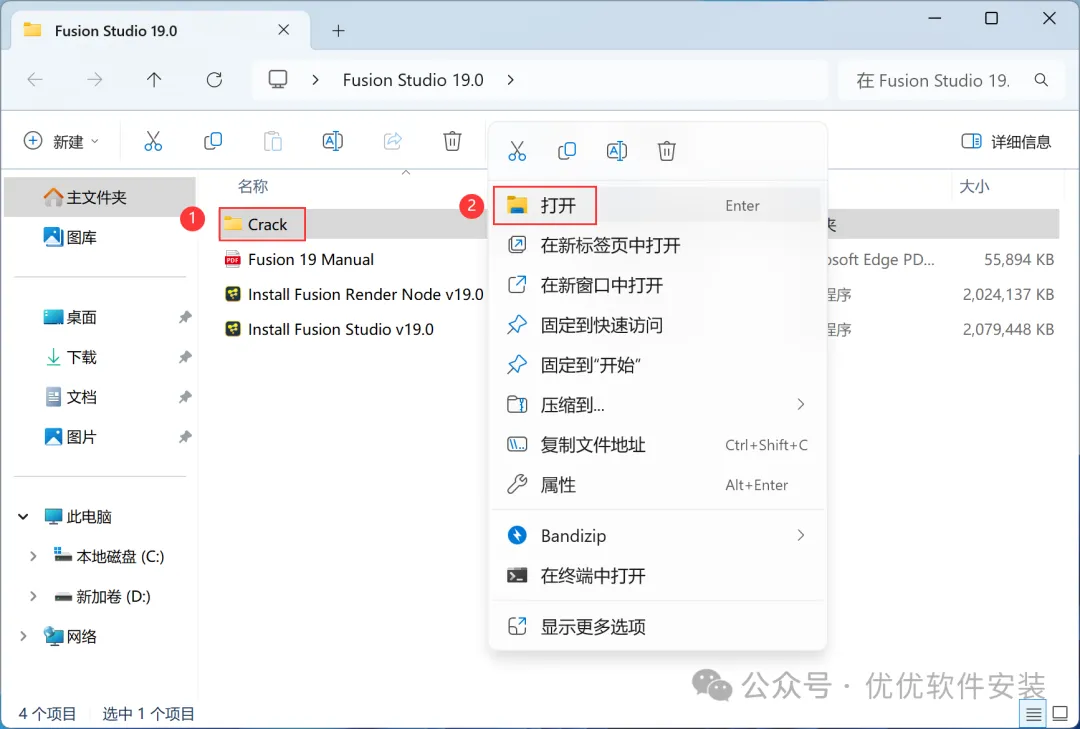Image resolution: width=1080 pixels, height=729 pixels.
Task: Select Install Fusion Render Node v19.0
Action: pos(354,295)
